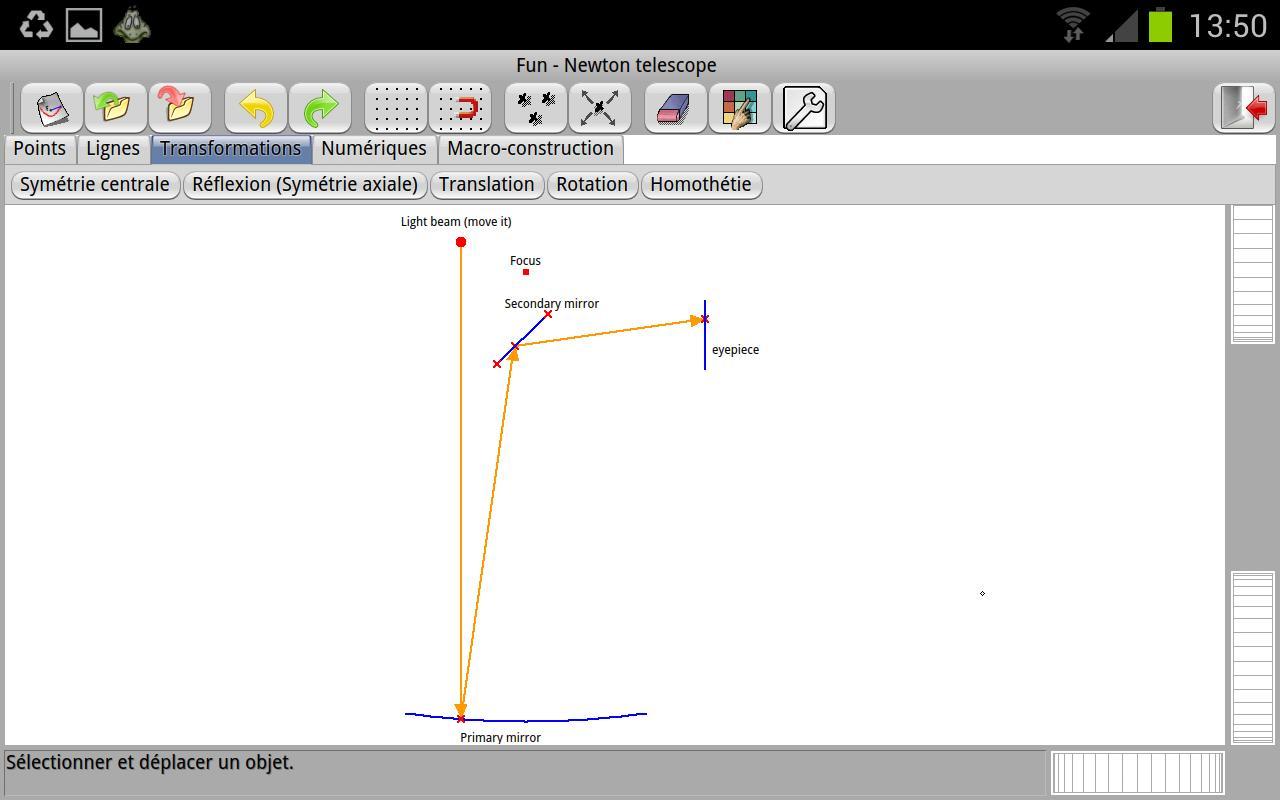
Task: Click the four-arrows move view icon
Action: click(x=599, y=108)
